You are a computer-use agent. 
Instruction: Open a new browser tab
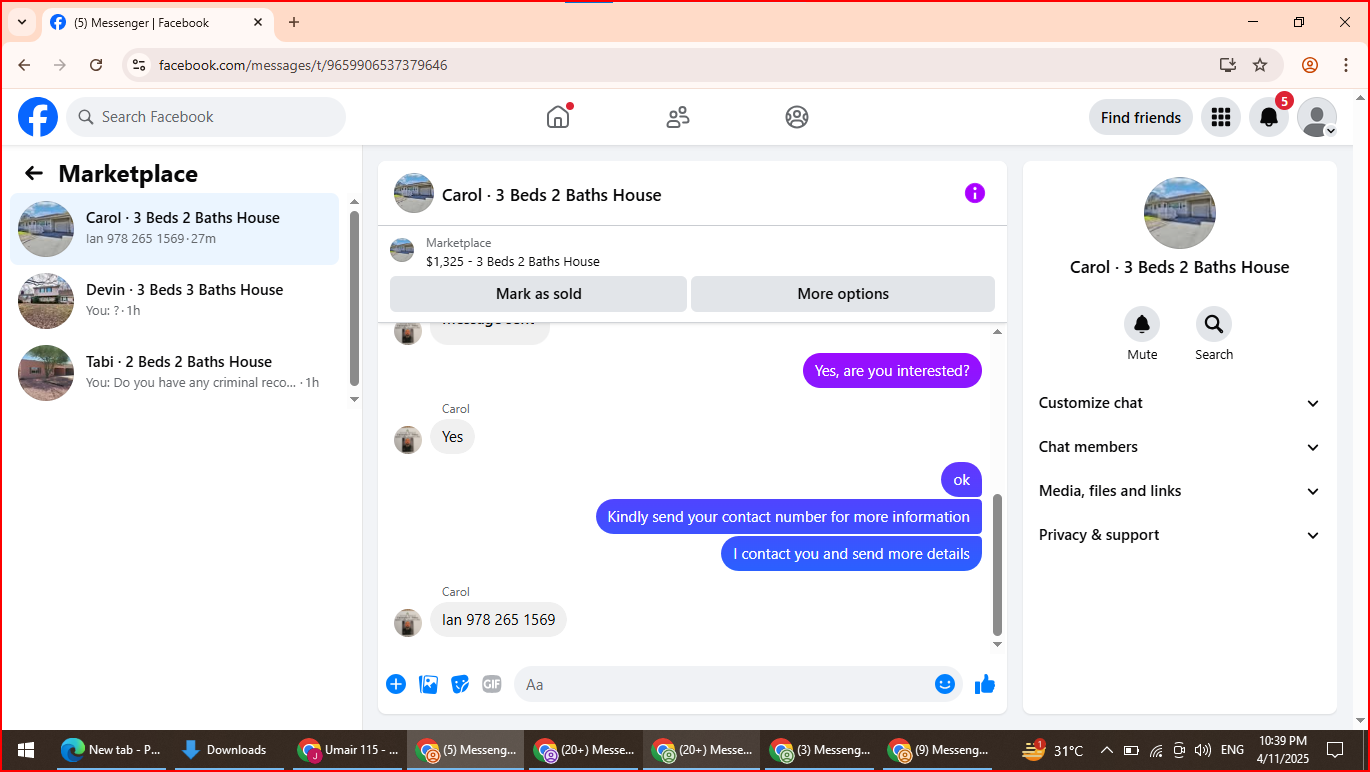point(293,22)
